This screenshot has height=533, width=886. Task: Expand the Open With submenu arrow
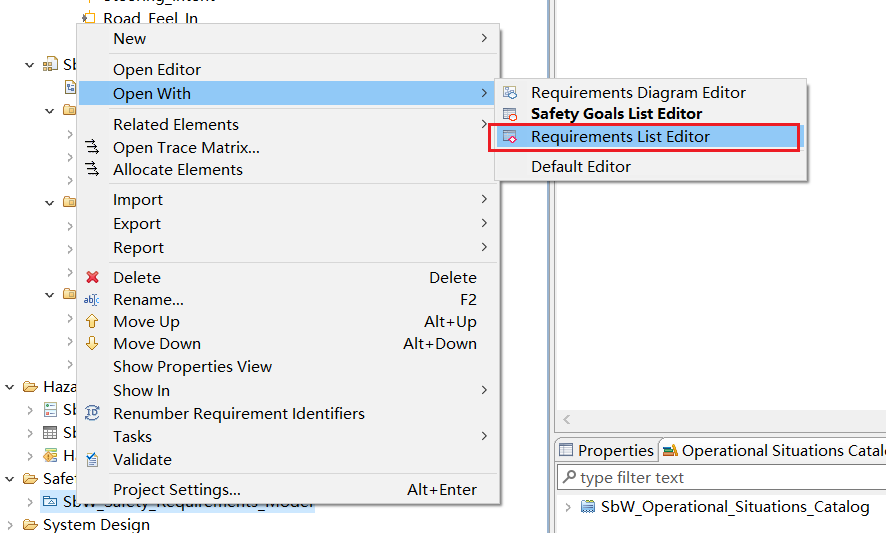click(x=484, y=93)
